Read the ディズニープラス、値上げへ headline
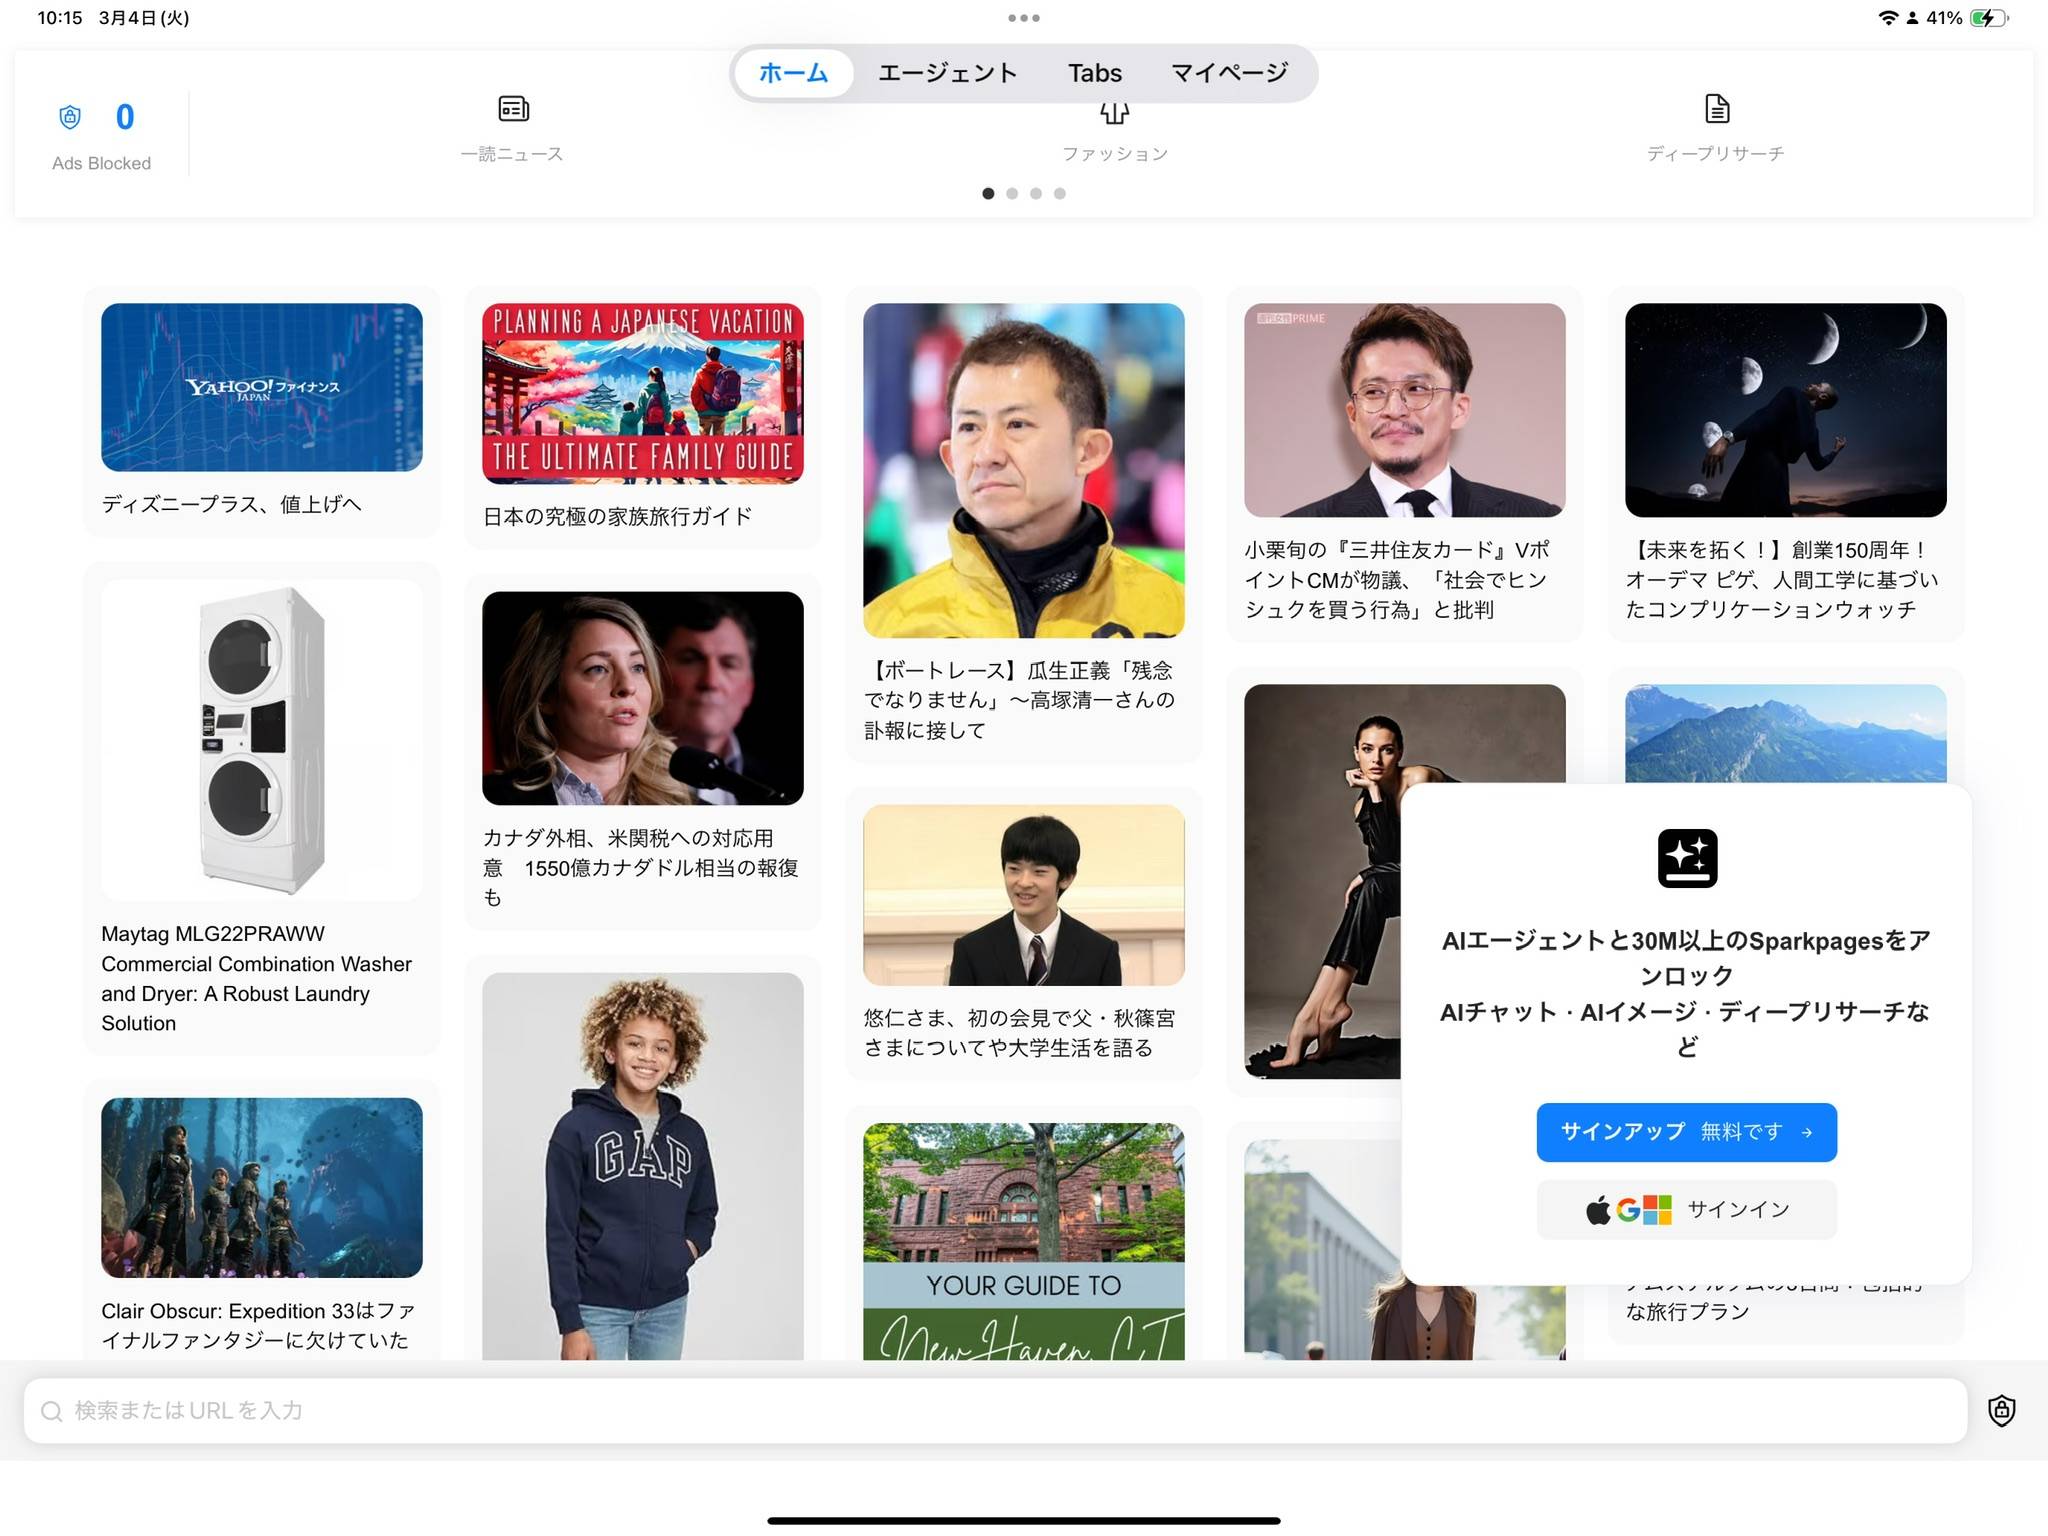 pos(232,504)
